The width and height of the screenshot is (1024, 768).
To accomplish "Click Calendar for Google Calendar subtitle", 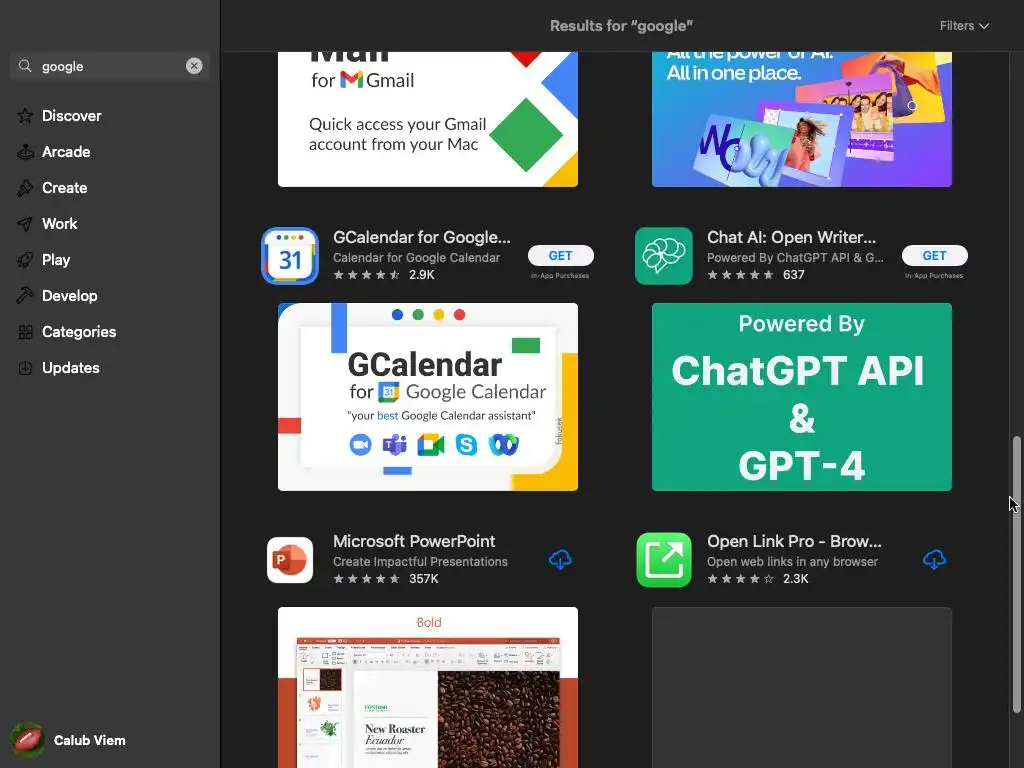I will coord(416,257).
